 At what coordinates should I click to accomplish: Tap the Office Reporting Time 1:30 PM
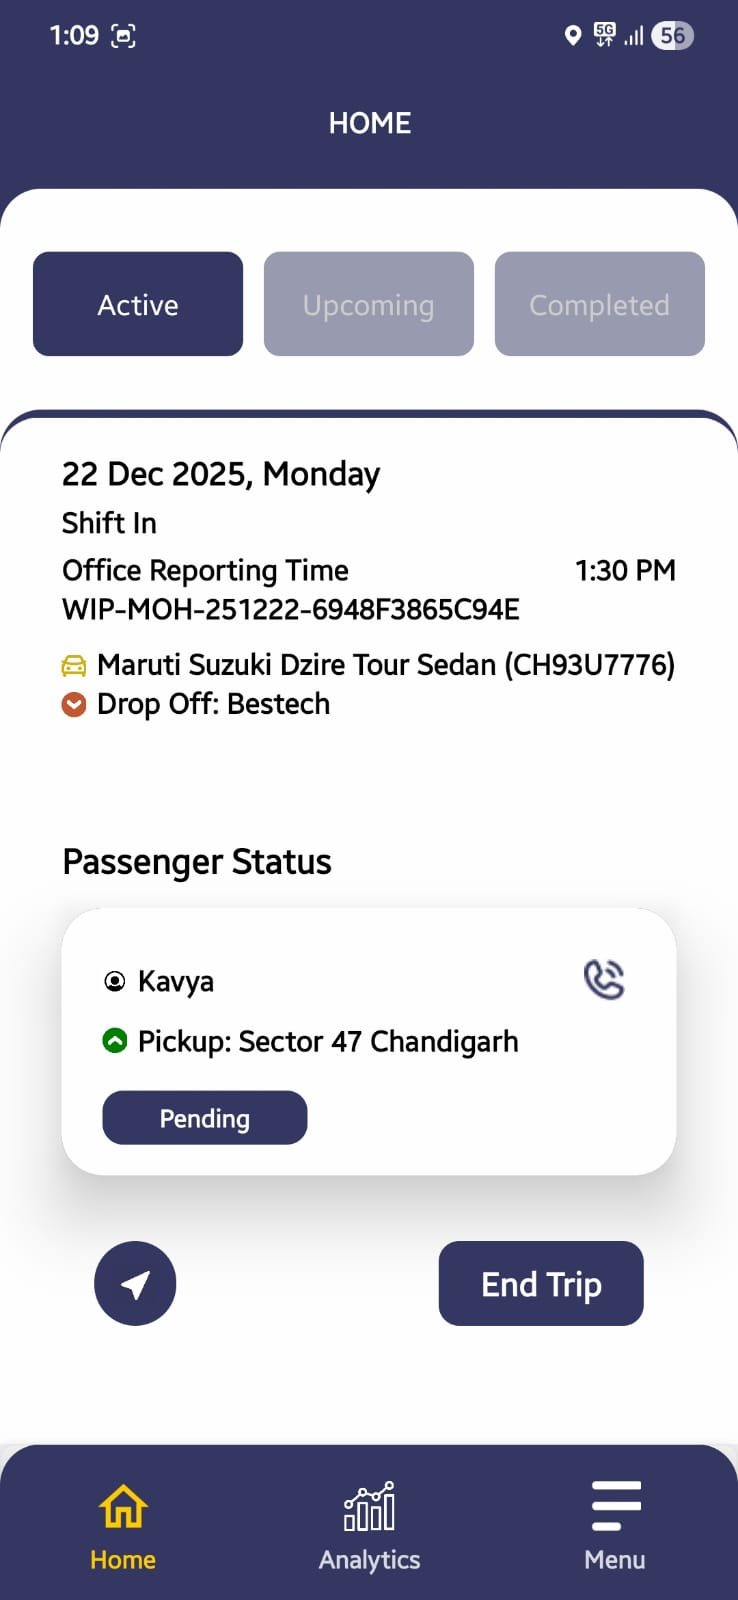625,571
